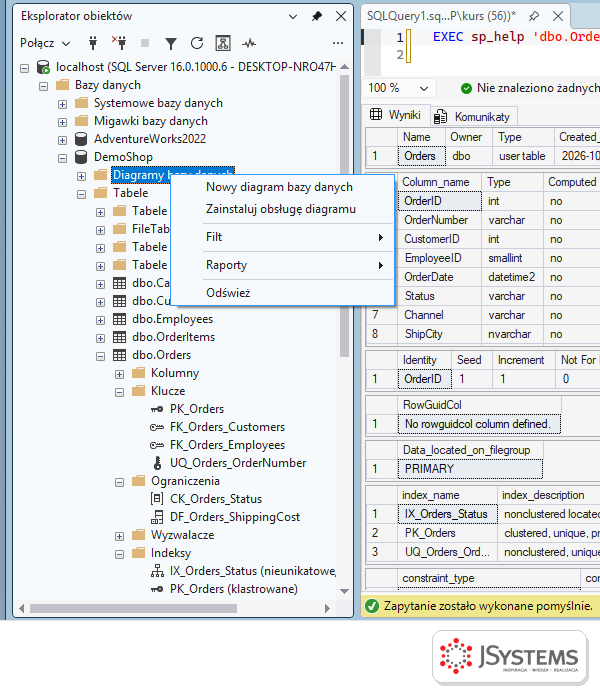Collapse the DemoShop database node
600x692 pixels.
[62, 158]
